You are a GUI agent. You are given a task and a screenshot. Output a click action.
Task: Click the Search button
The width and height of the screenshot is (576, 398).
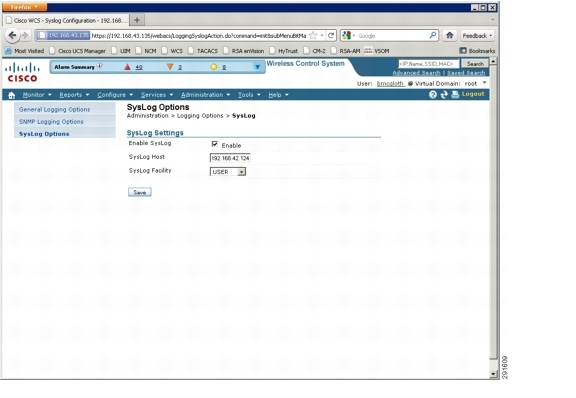(x=475, y=64)
